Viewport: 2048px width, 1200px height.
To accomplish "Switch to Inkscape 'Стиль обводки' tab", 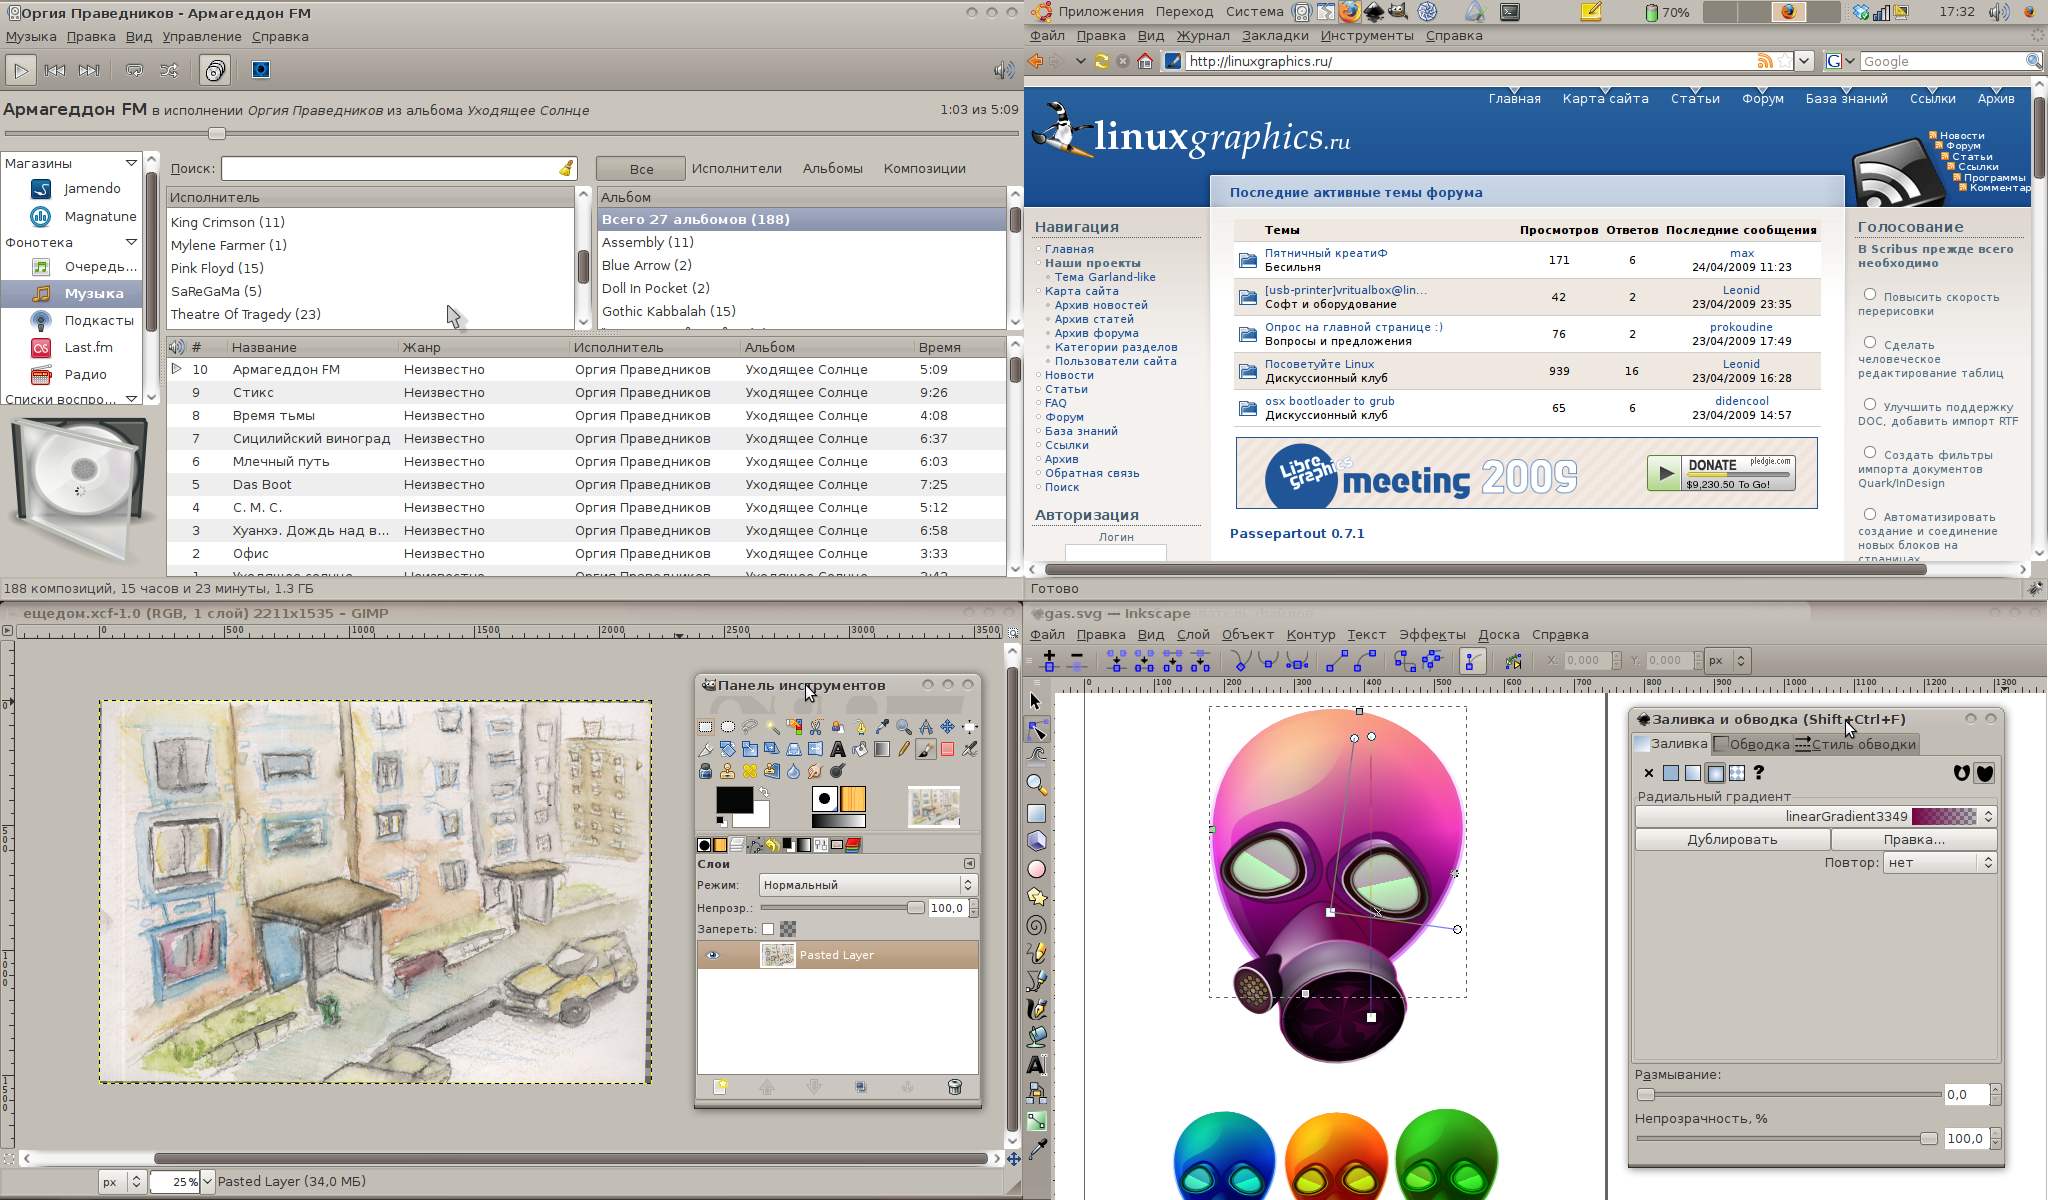I will (x=1856, y=744).
